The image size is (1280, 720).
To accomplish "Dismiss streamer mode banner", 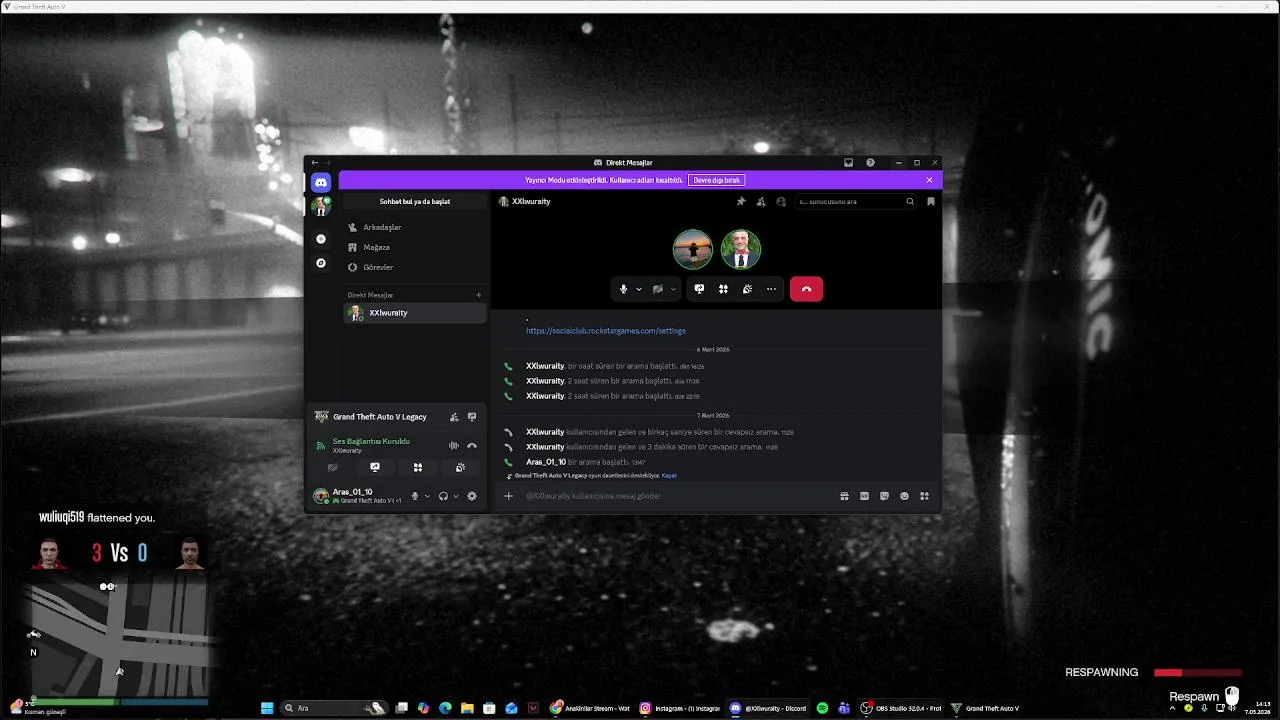I will coord(929,180).
